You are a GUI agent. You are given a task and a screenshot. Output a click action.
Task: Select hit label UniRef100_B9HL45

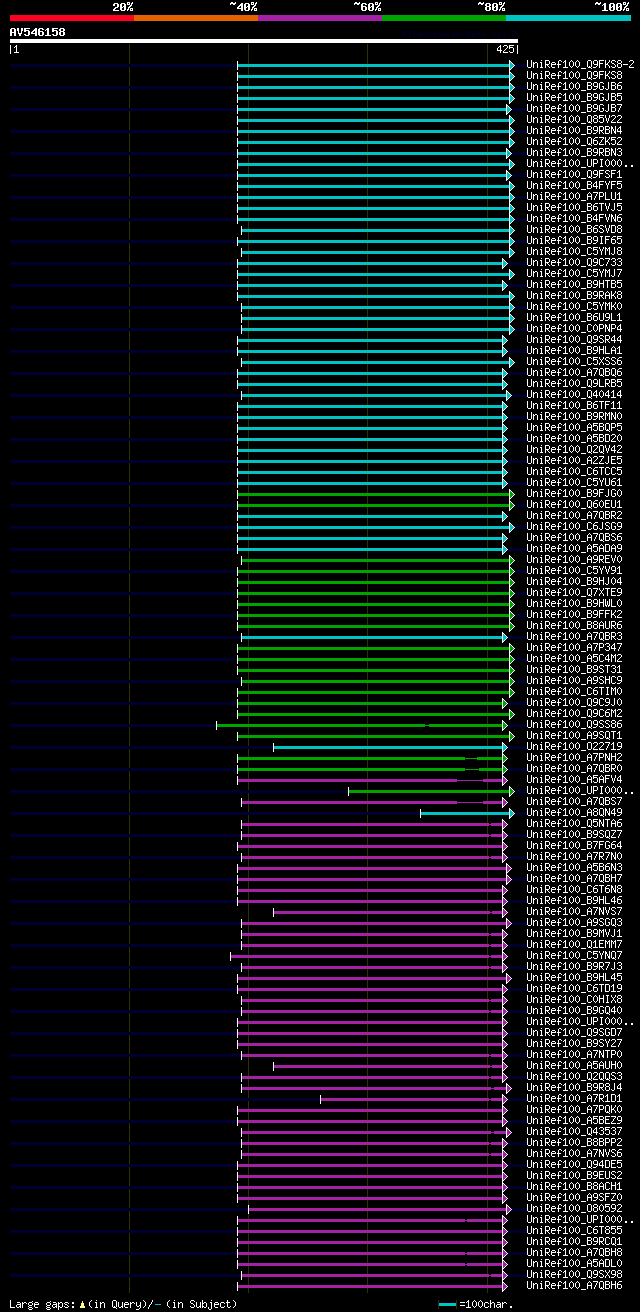tap(575, 977)
